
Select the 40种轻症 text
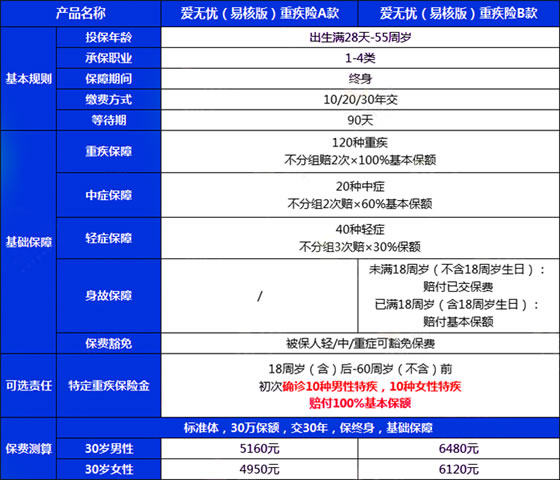360,230
